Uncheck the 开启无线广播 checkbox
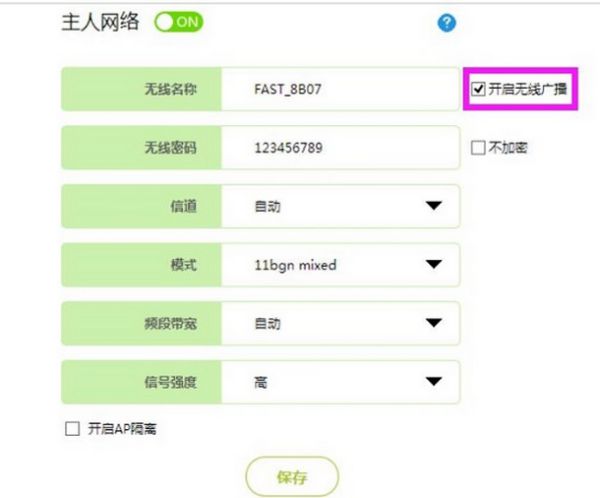 pos(478,89)
